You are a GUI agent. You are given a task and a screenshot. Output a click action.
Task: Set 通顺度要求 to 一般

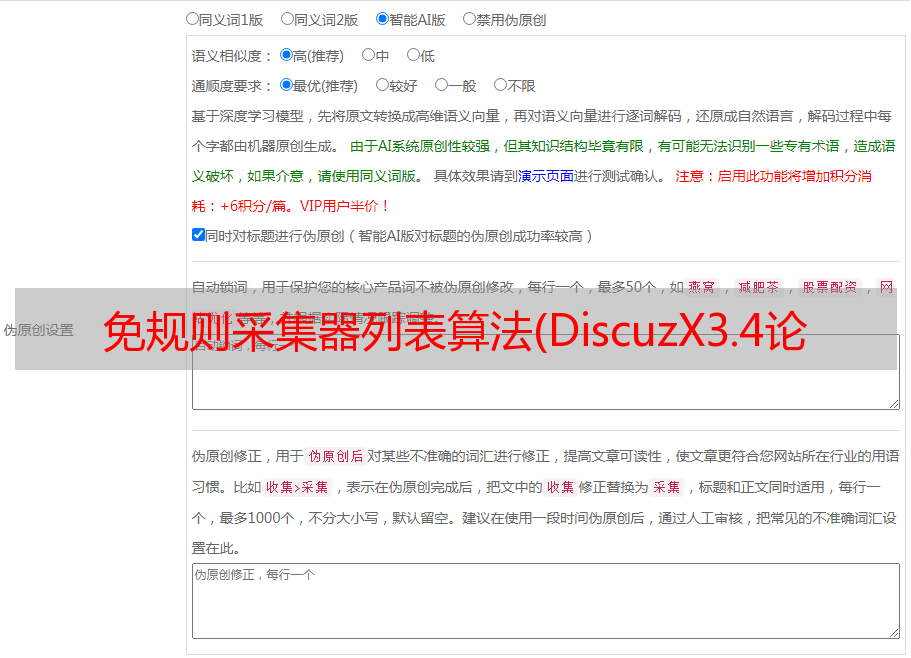442,85
